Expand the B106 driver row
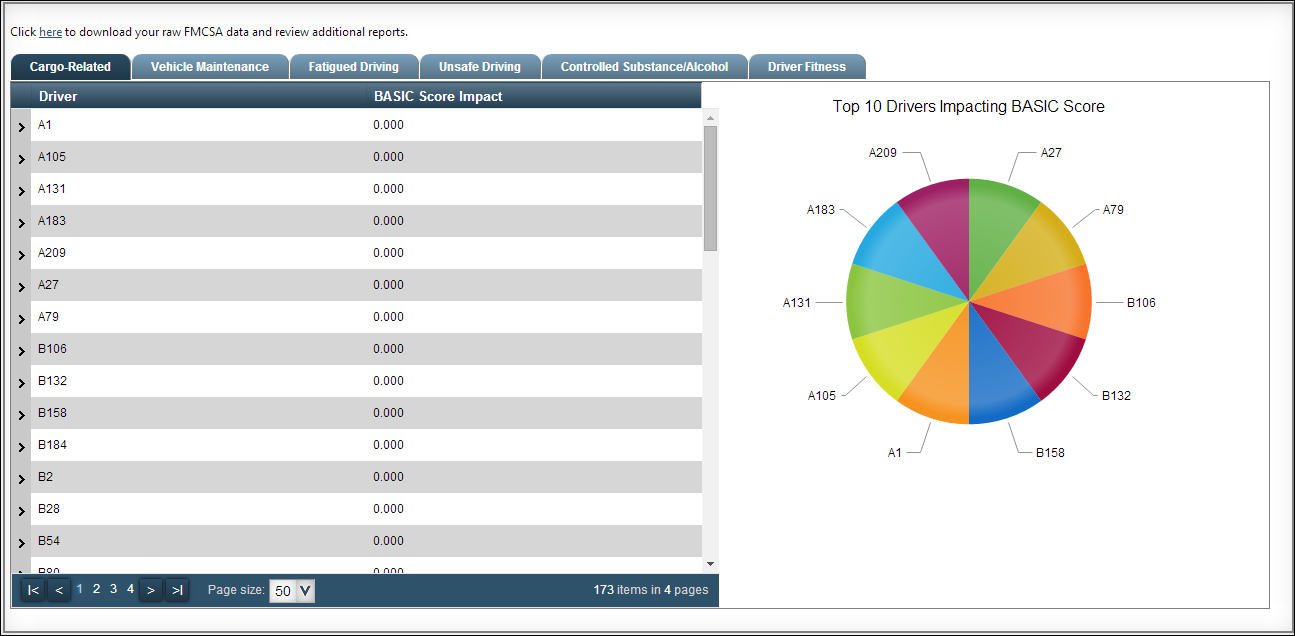Screen dimensions: 1295x636 point(21,350)
